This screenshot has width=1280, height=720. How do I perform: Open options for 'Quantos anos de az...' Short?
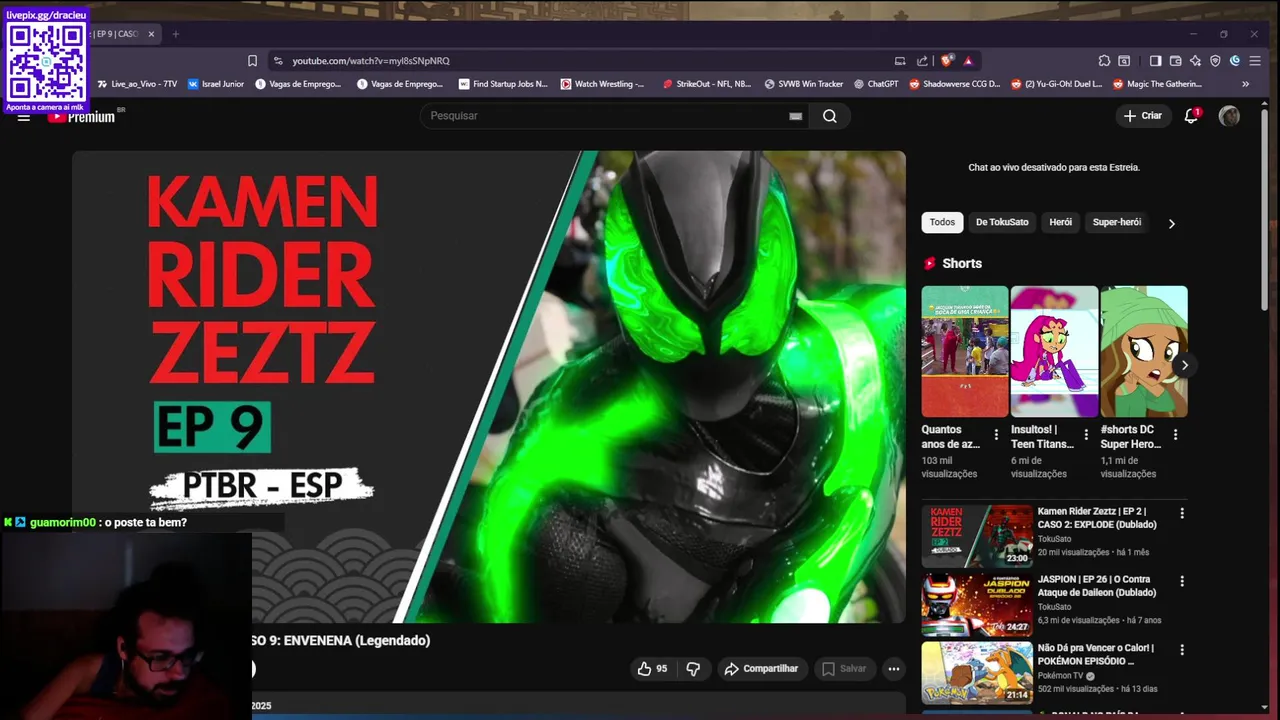click(996, 435)
